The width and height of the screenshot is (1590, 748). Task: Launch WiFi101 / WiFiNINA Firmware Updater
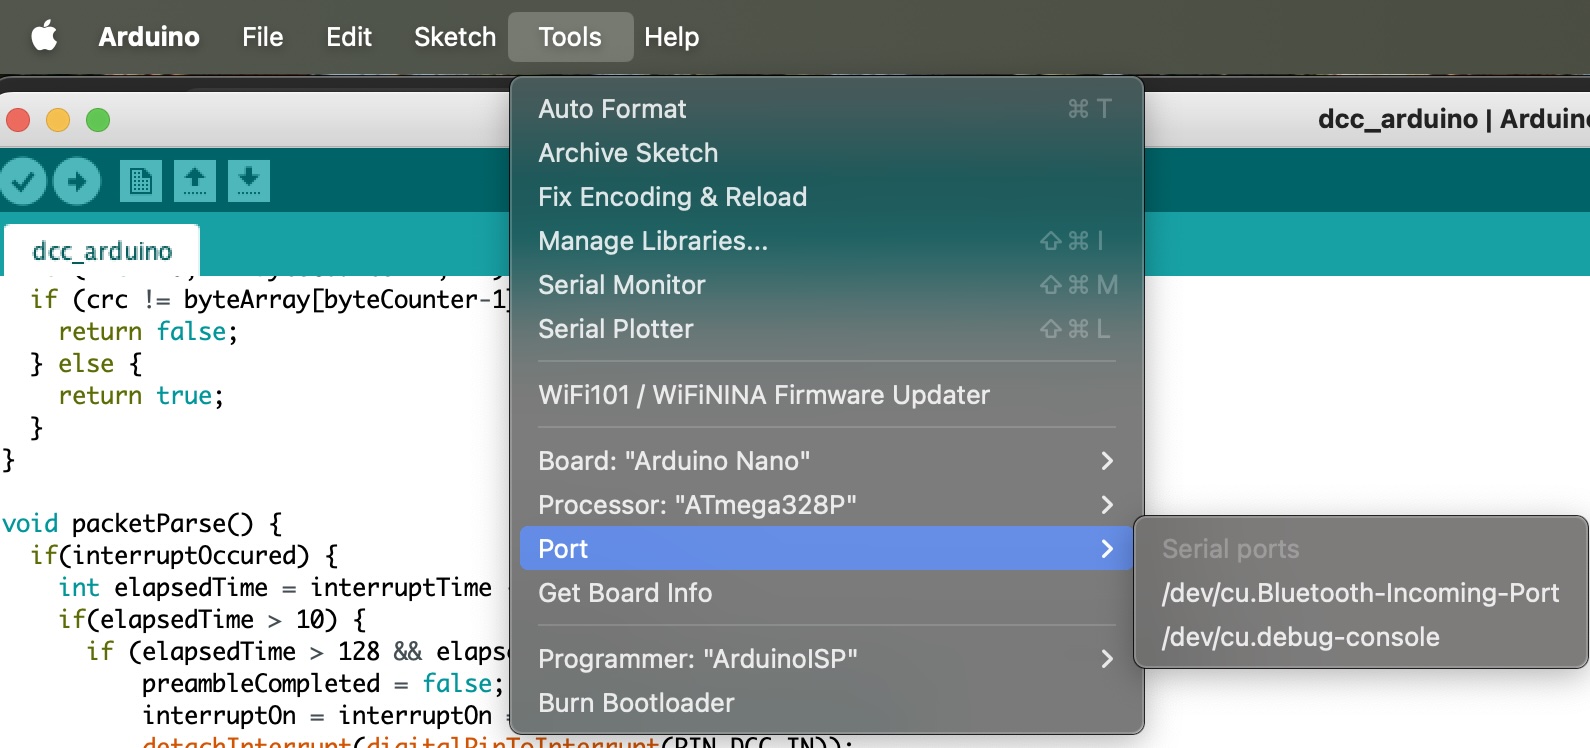826,395
